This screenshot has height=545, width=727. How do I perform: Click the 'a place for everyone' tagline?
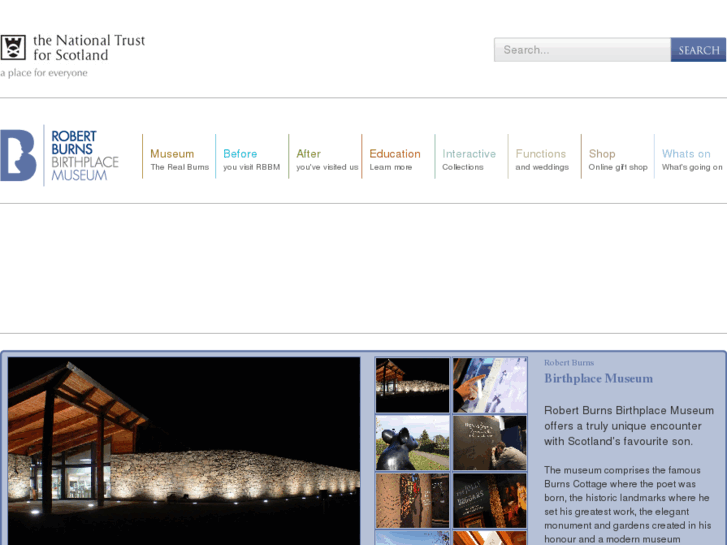(44, 73)
